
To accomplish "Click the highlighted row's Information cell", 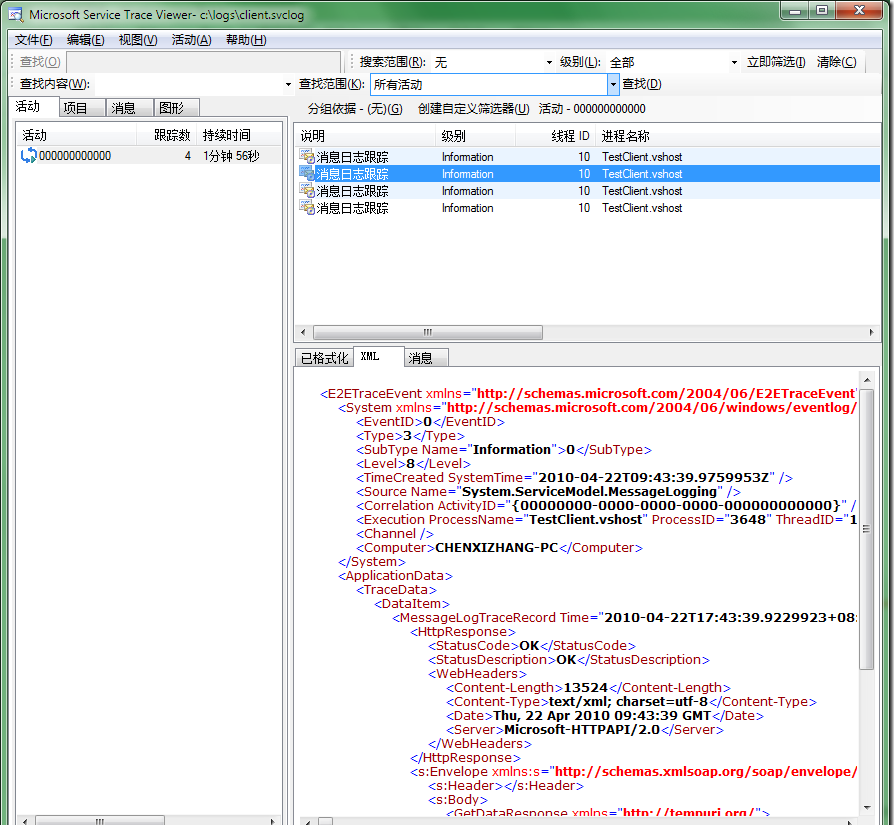I will pyautogui.click(x=468, y=174).
